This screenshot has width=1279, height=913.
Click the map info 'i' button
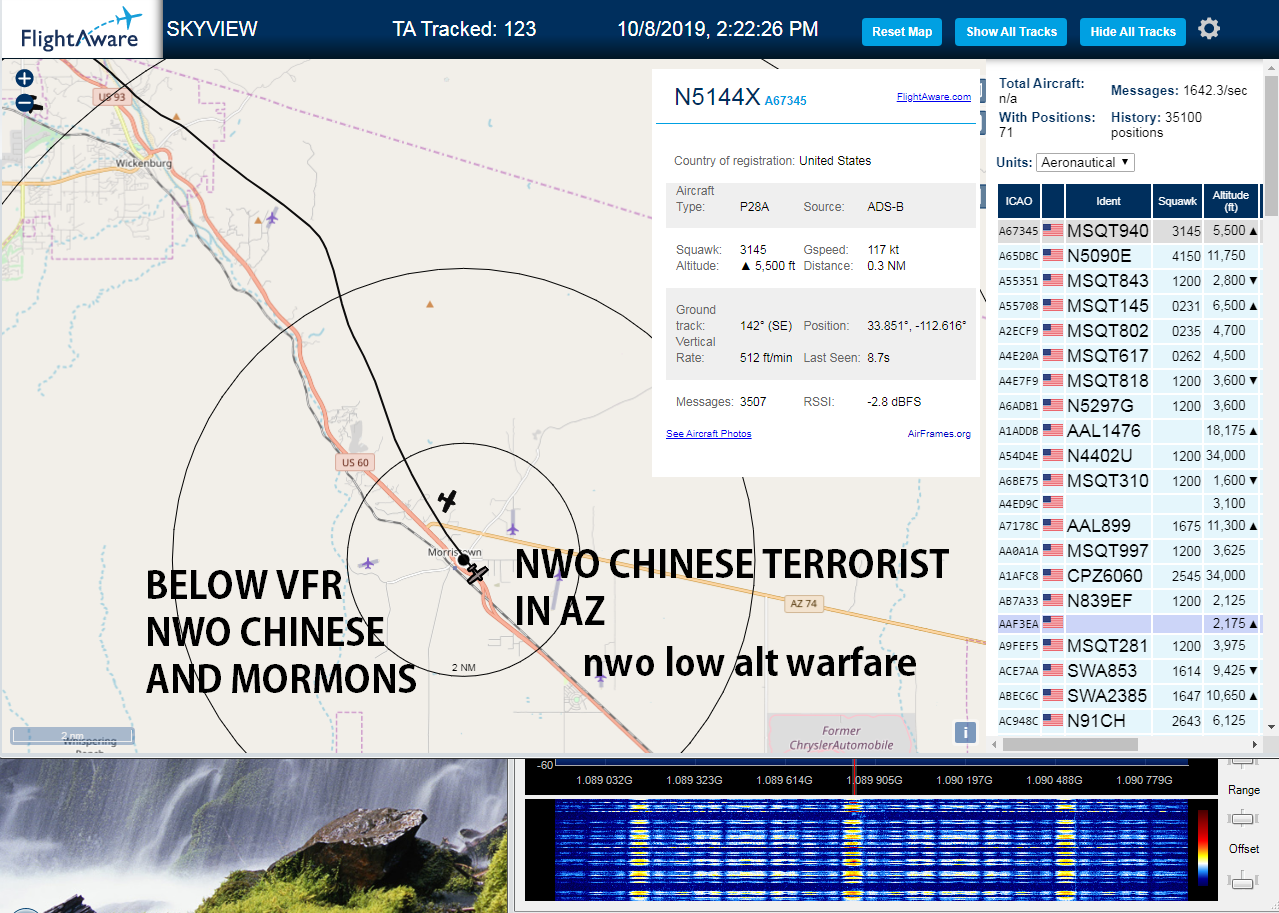coord(965,732)
